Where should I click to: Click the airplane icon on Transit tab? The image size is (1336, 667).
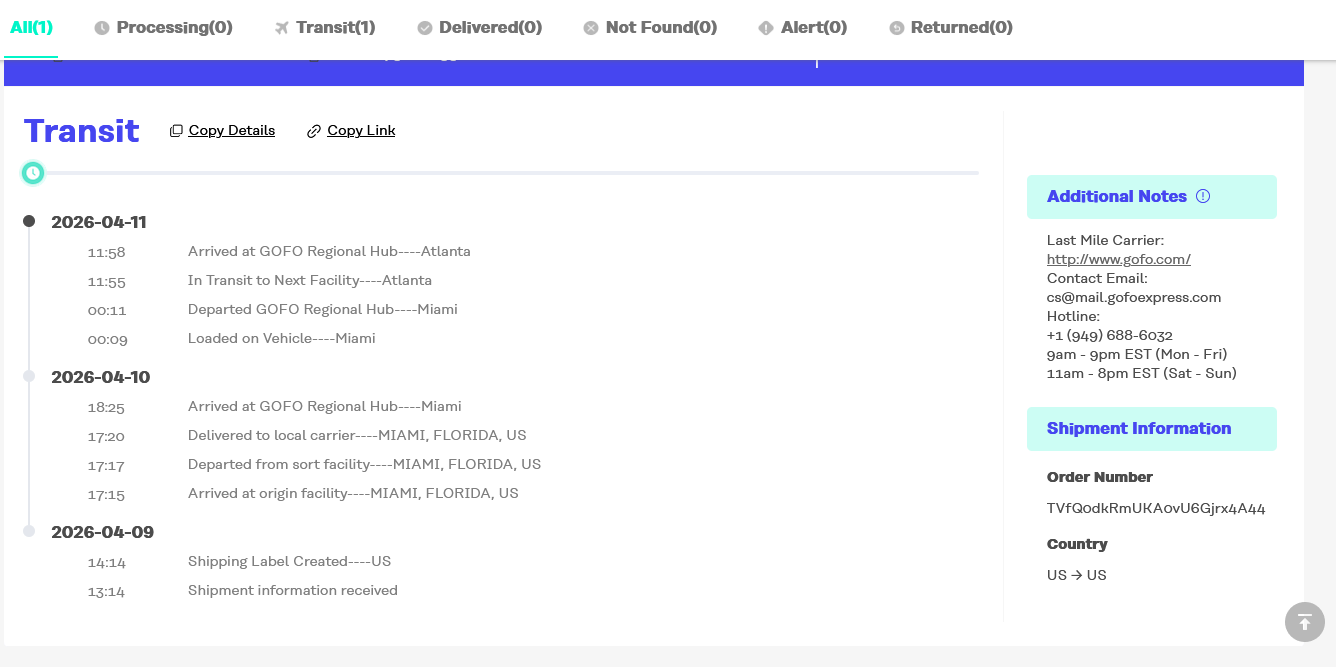coord(282,28)
